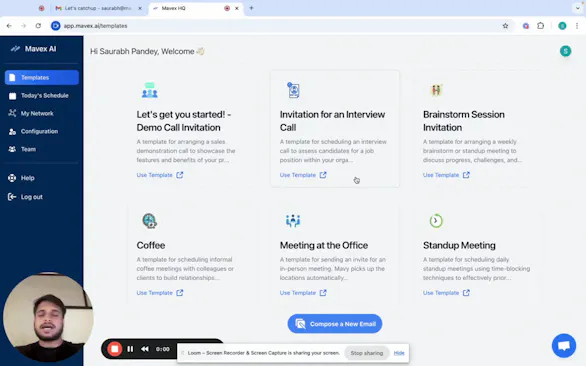Click the My Network nodes icon

tap(12, 113)
